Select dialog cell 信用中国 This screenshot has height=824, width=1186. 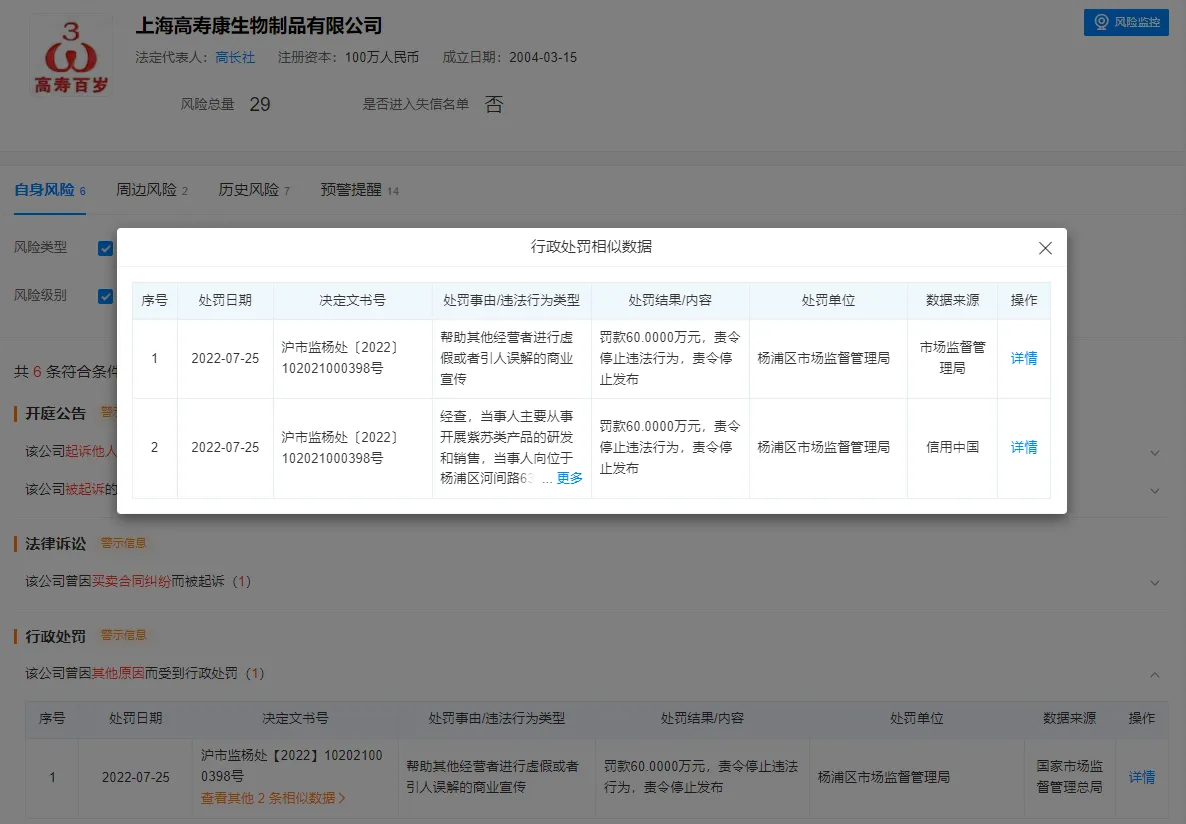coord(952,447)
